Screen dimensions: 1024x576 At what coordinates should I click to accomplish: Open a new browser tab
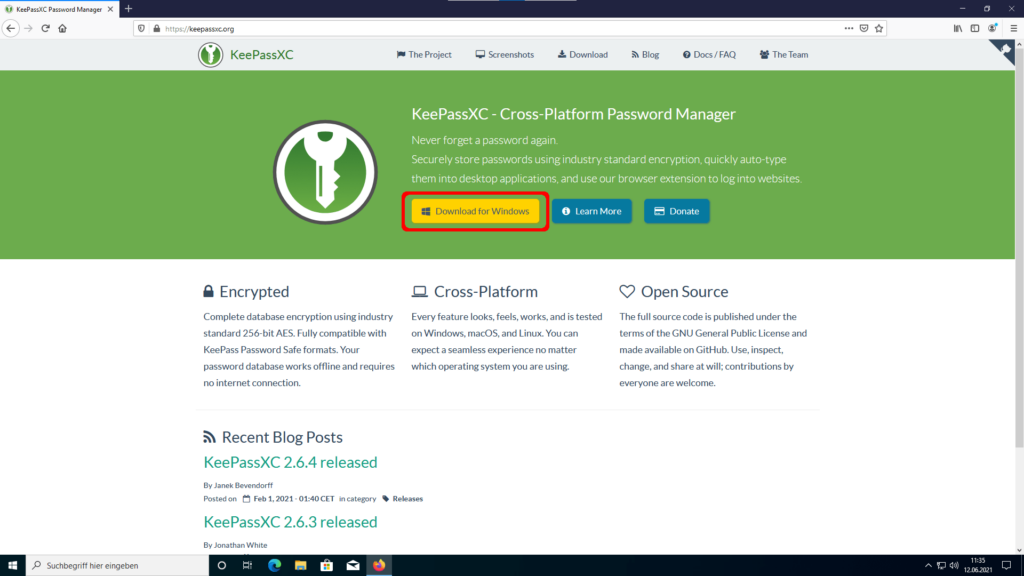tap(129, 9)
